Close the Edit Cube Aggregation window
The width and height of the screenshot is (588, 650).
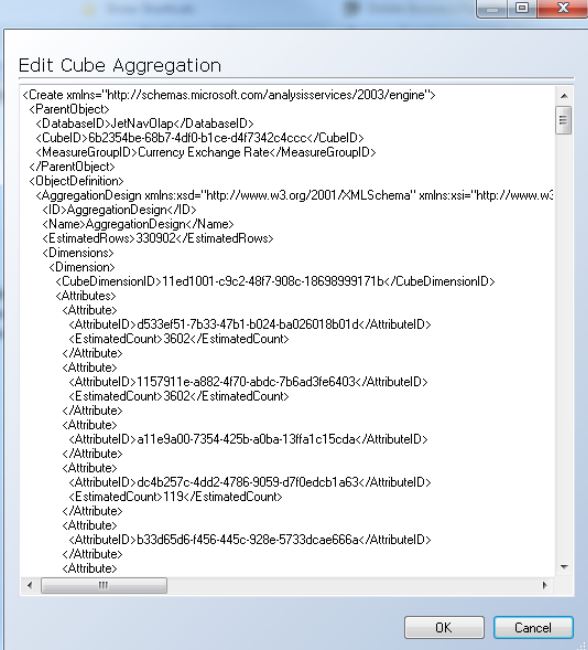click(563, 8)
